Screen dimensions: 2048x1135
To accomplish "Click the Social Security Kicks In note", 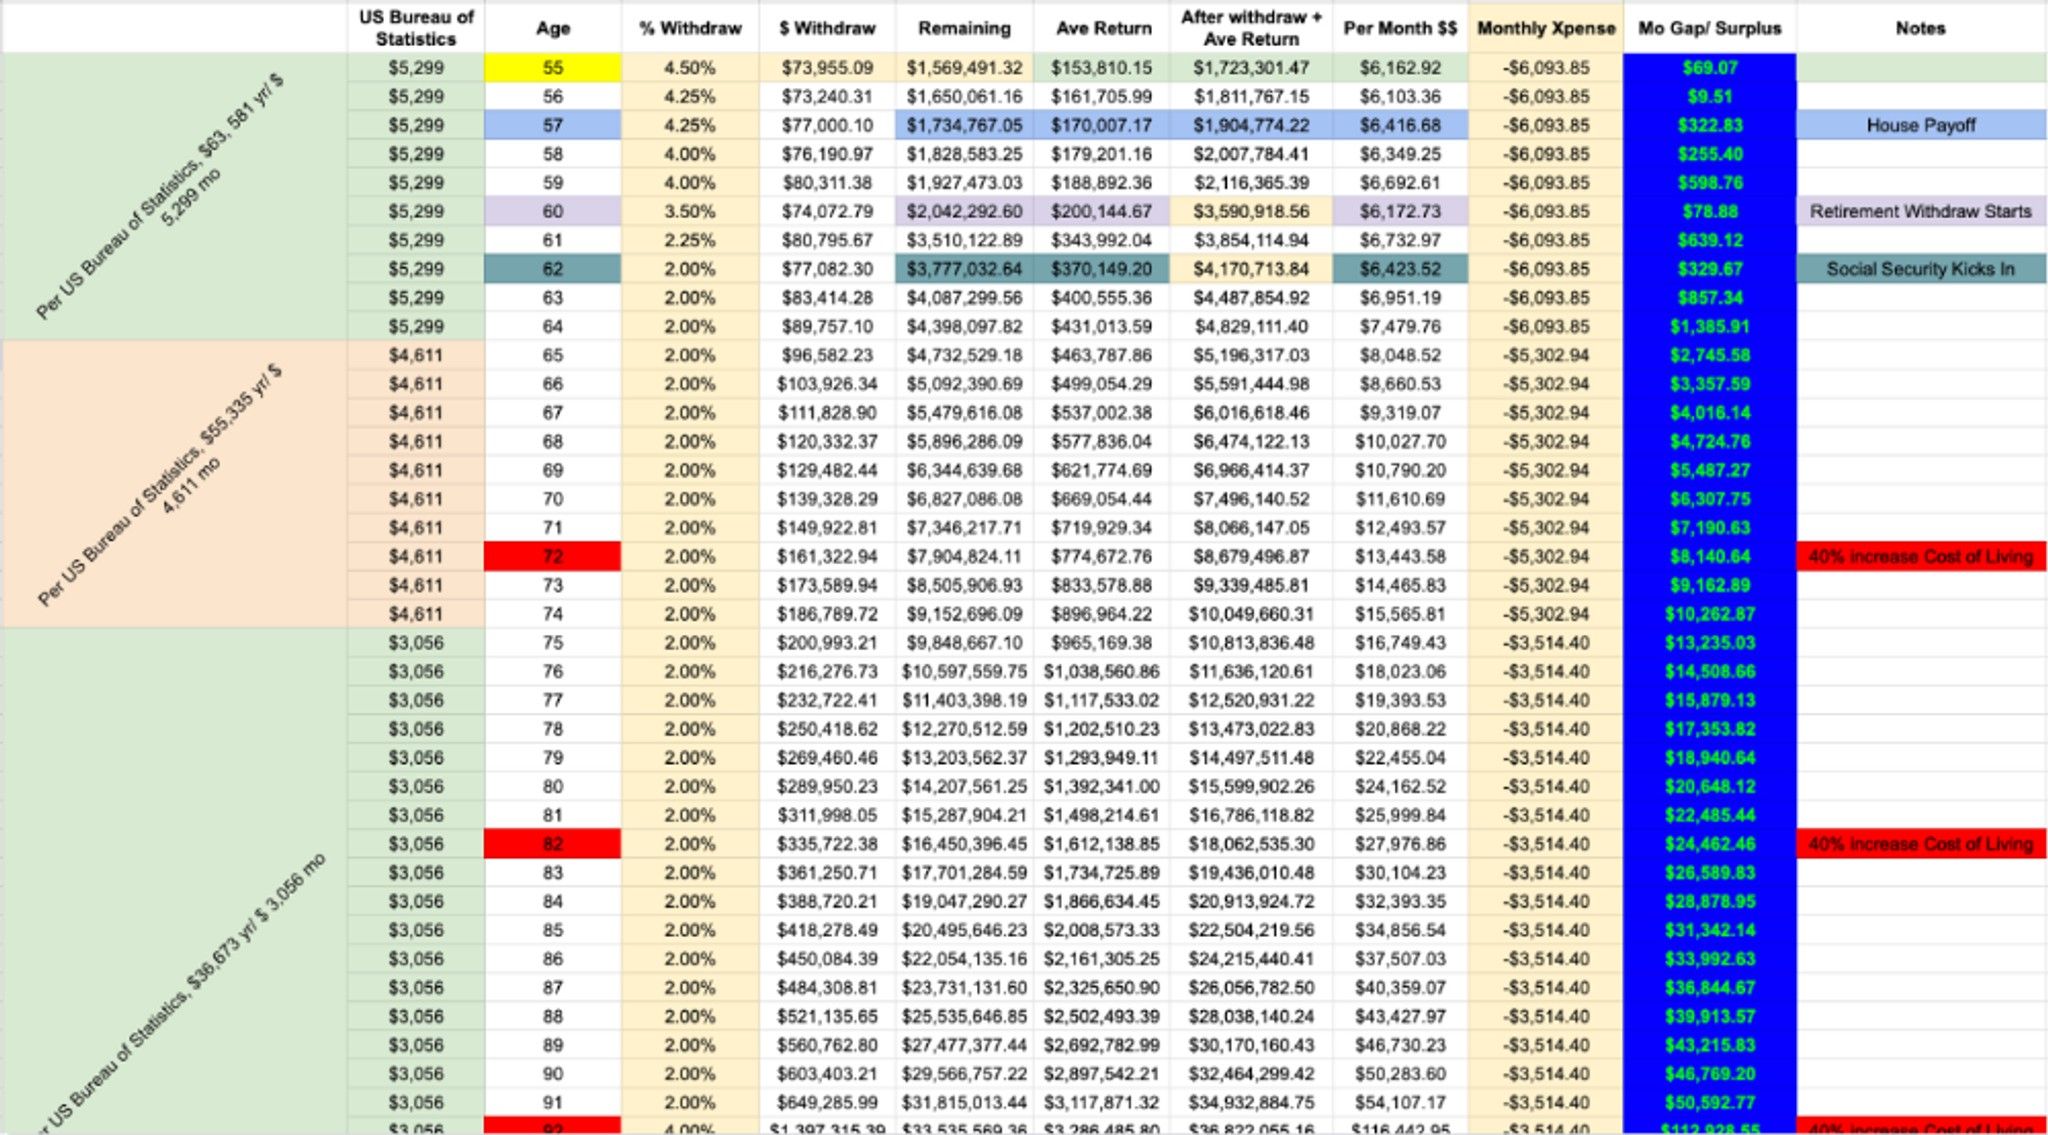I will [1920, 269].
